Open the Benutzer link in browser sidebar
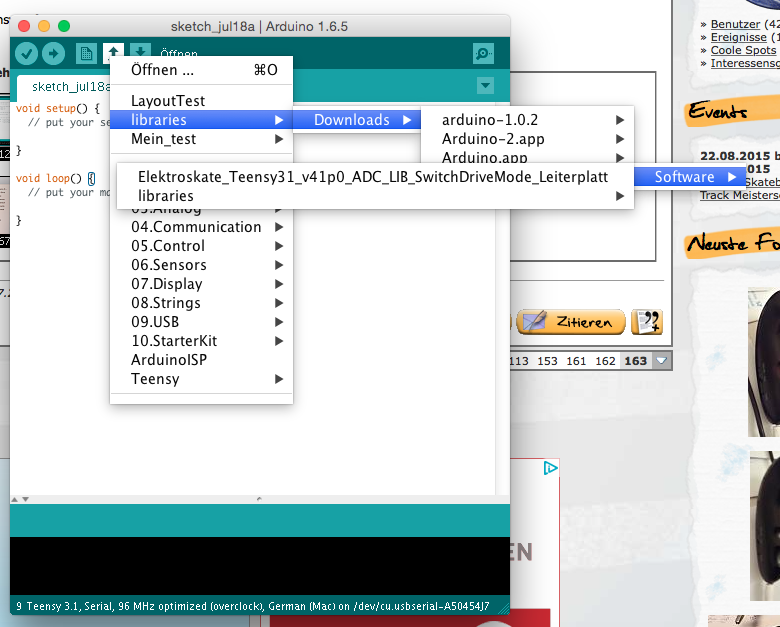The width and height of the screenshot is (780, 627). tap(735, 24)
